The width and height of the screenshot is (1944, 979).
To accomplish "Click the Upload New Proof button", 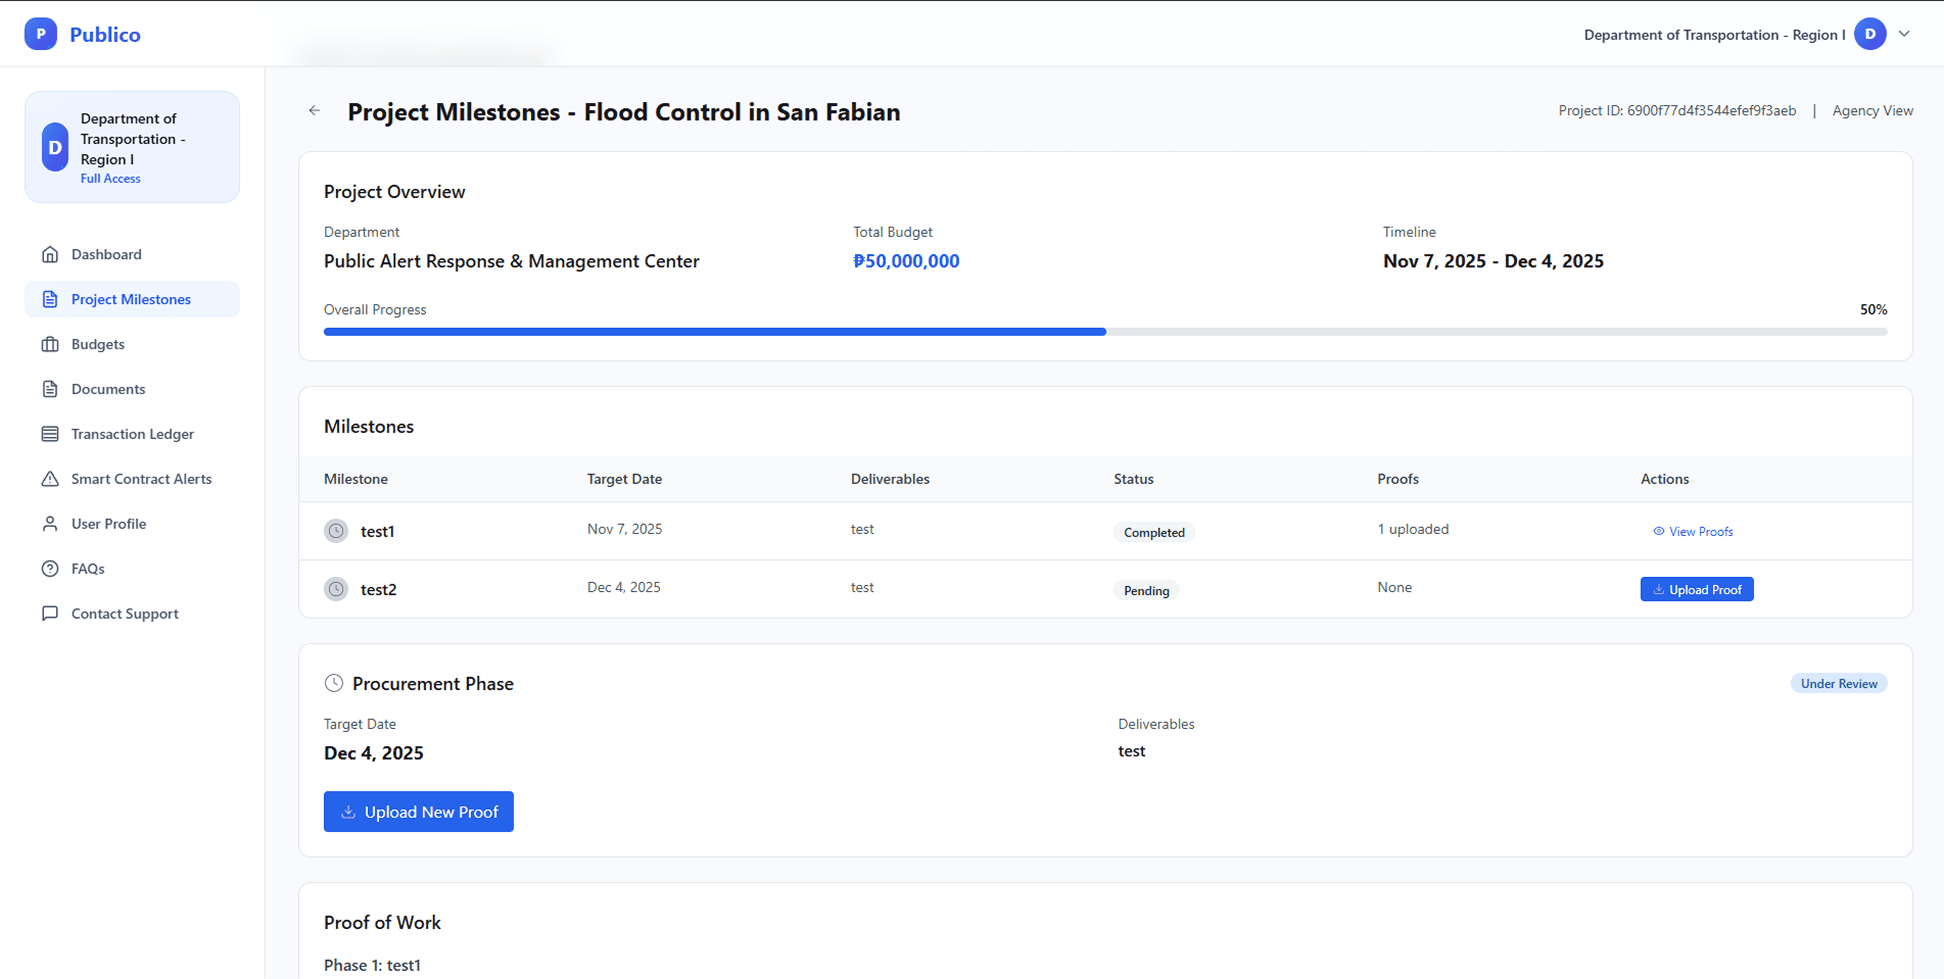I will (419, 812).
